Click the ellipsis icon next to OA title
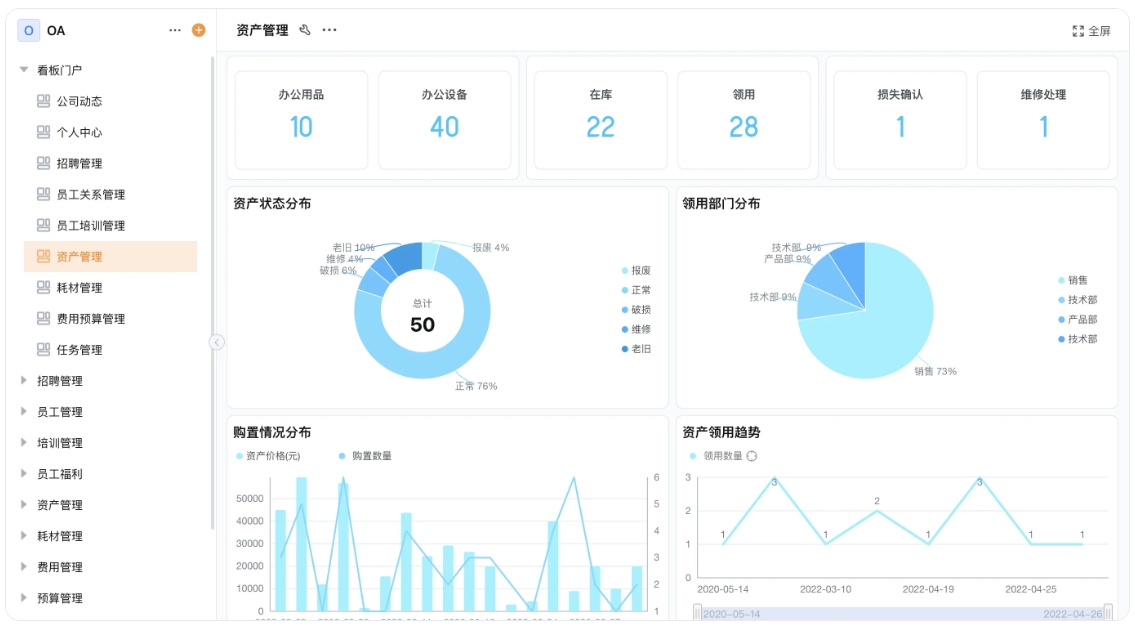The width and height of the screenshot is (1135, 626). (174, 30)
